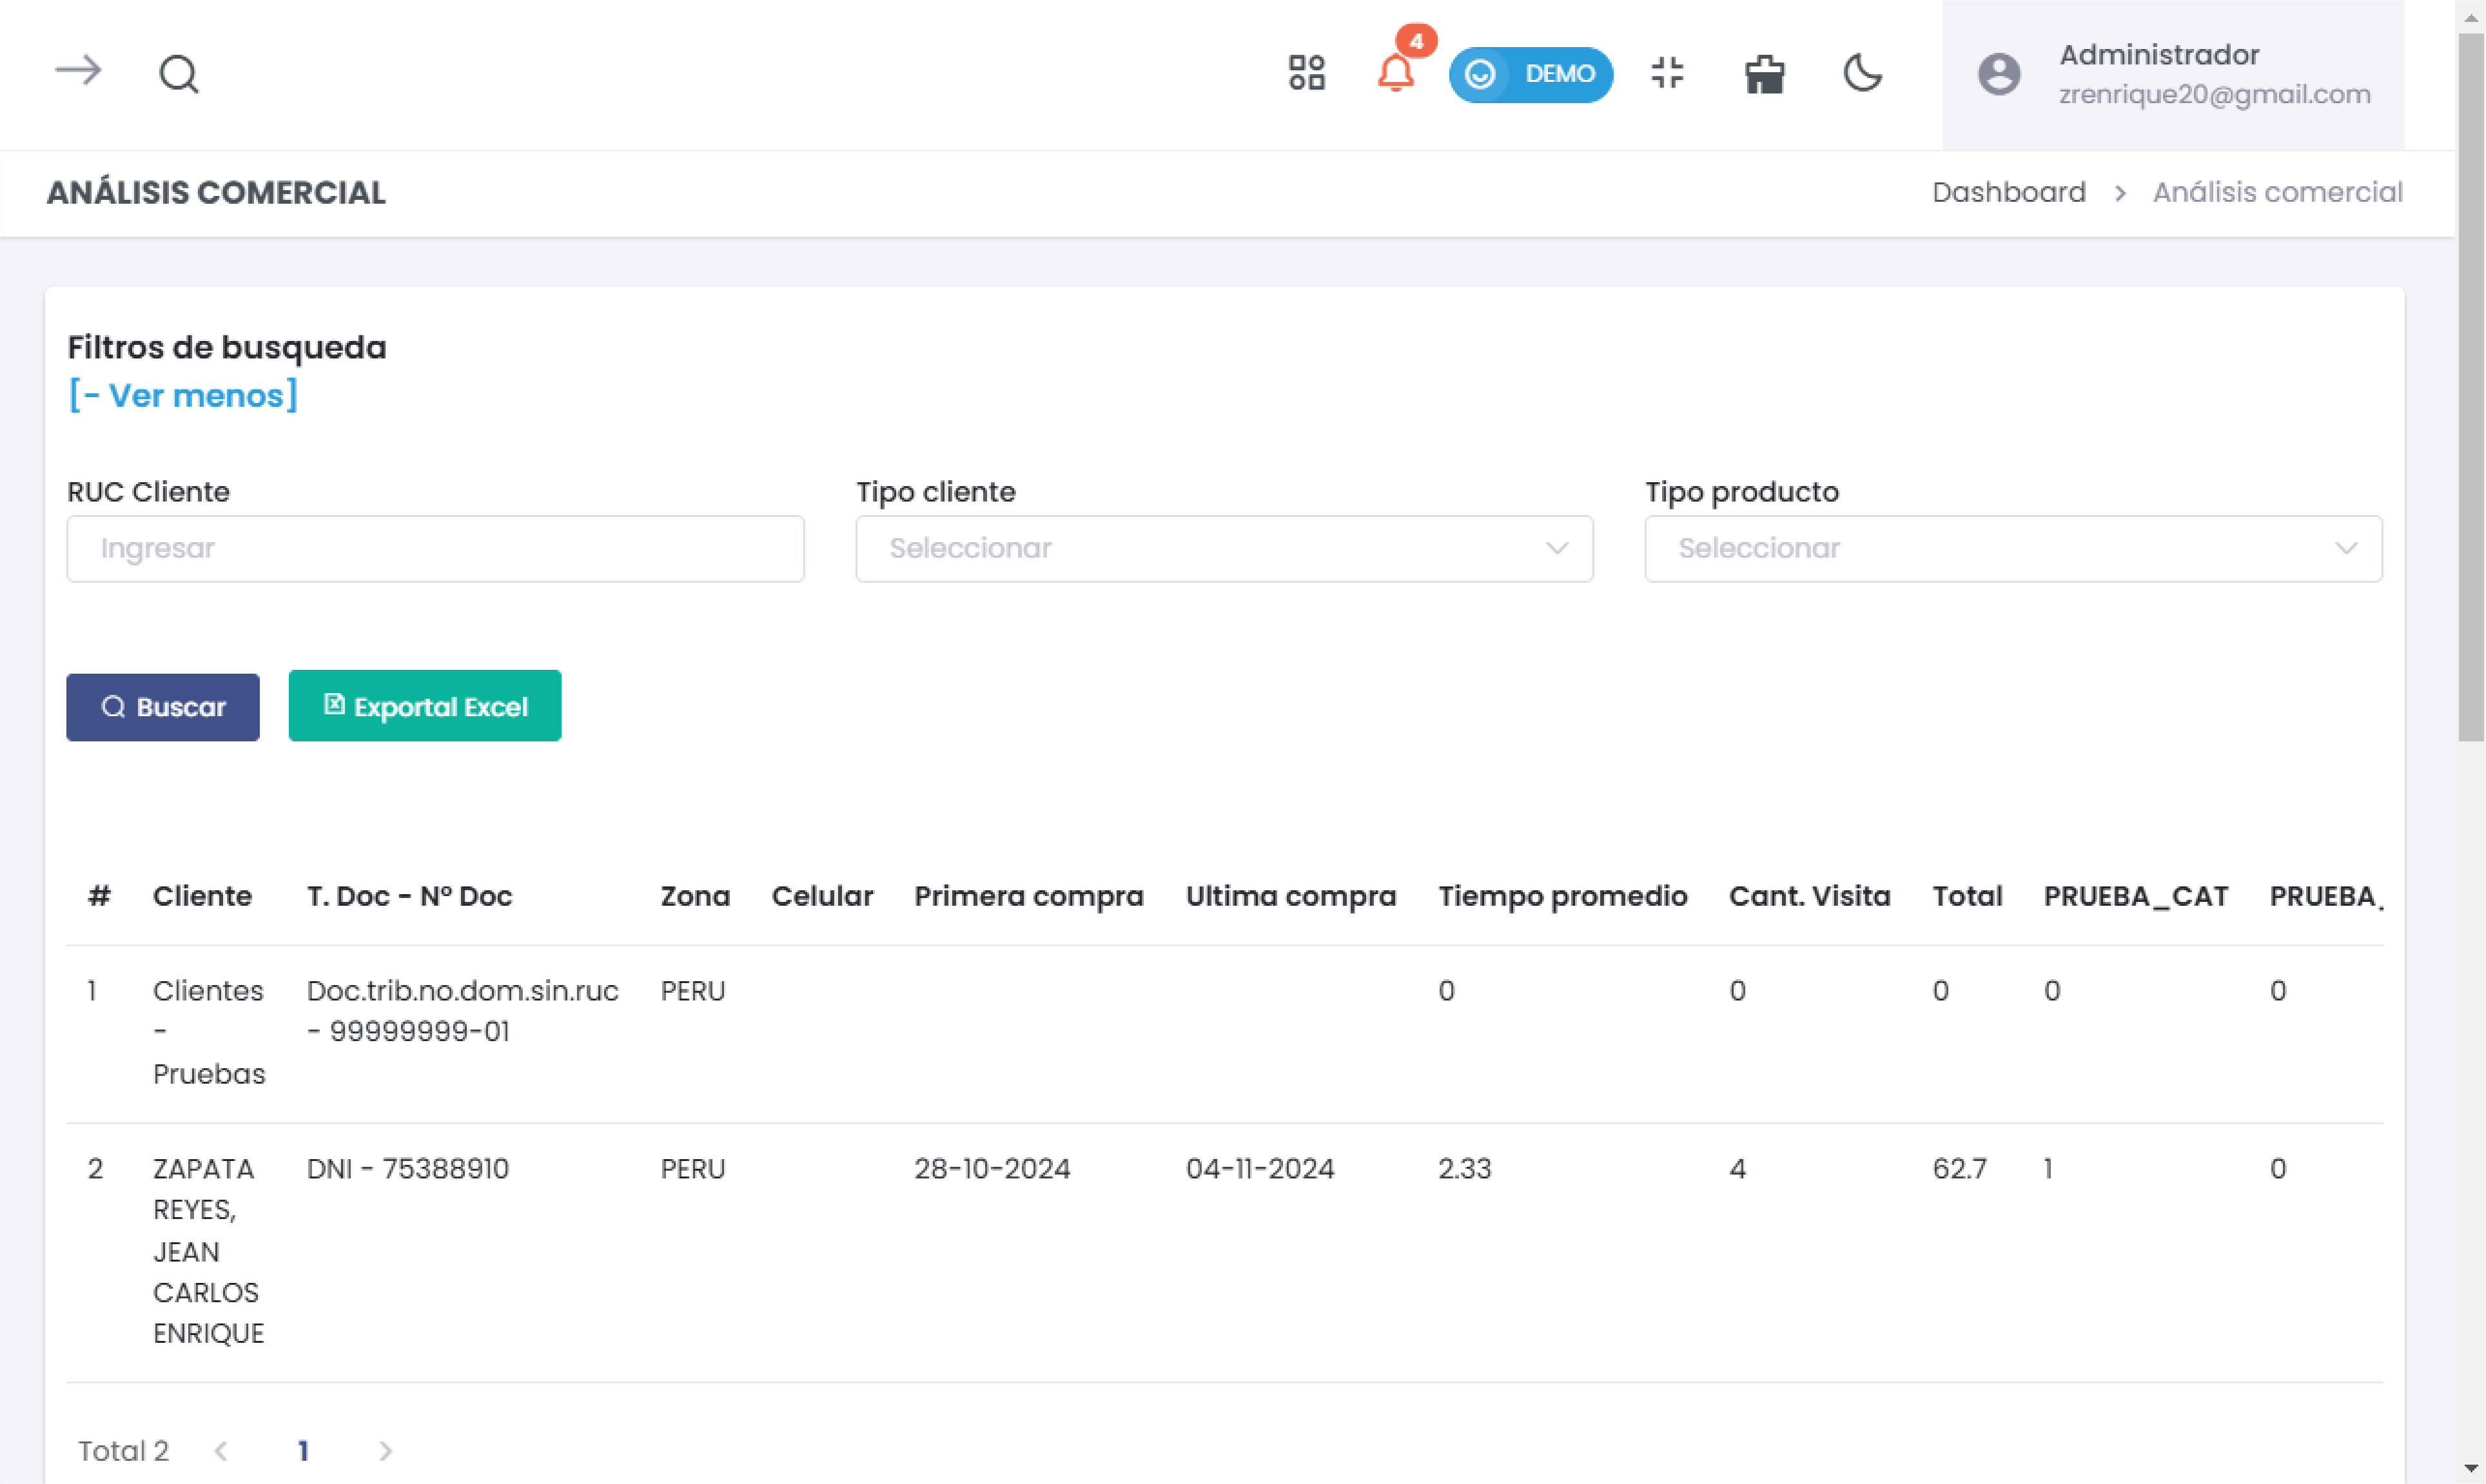Click DNI - 75388910 cell
This screenshot has width=2486, height=1484.
[408, 1168]
